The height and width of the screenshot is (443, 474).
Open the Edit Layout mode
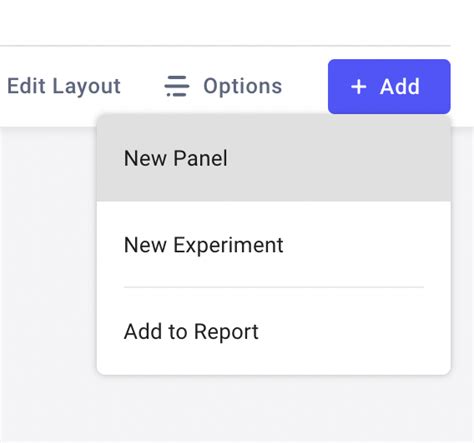64,86
